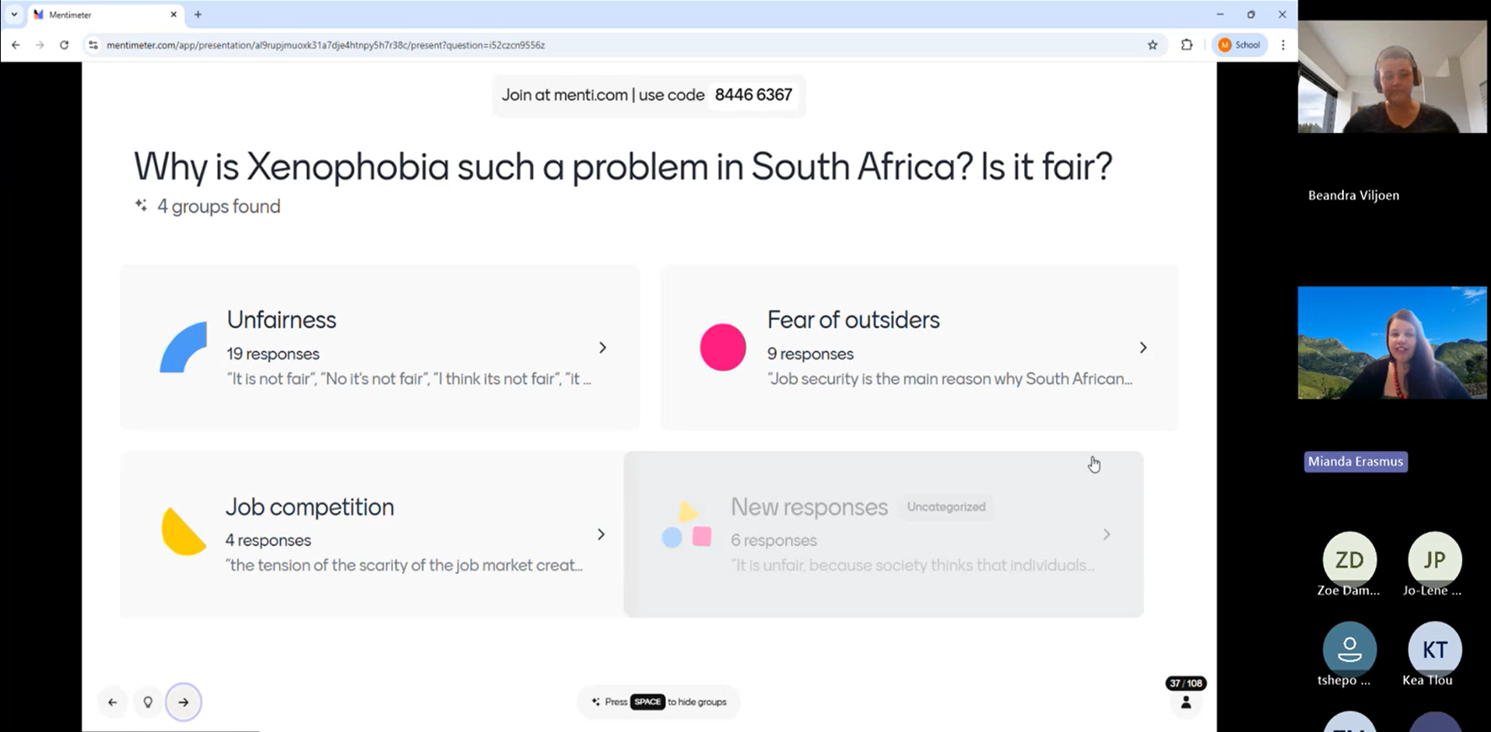Click the browser back arrow

pos(16,45)
